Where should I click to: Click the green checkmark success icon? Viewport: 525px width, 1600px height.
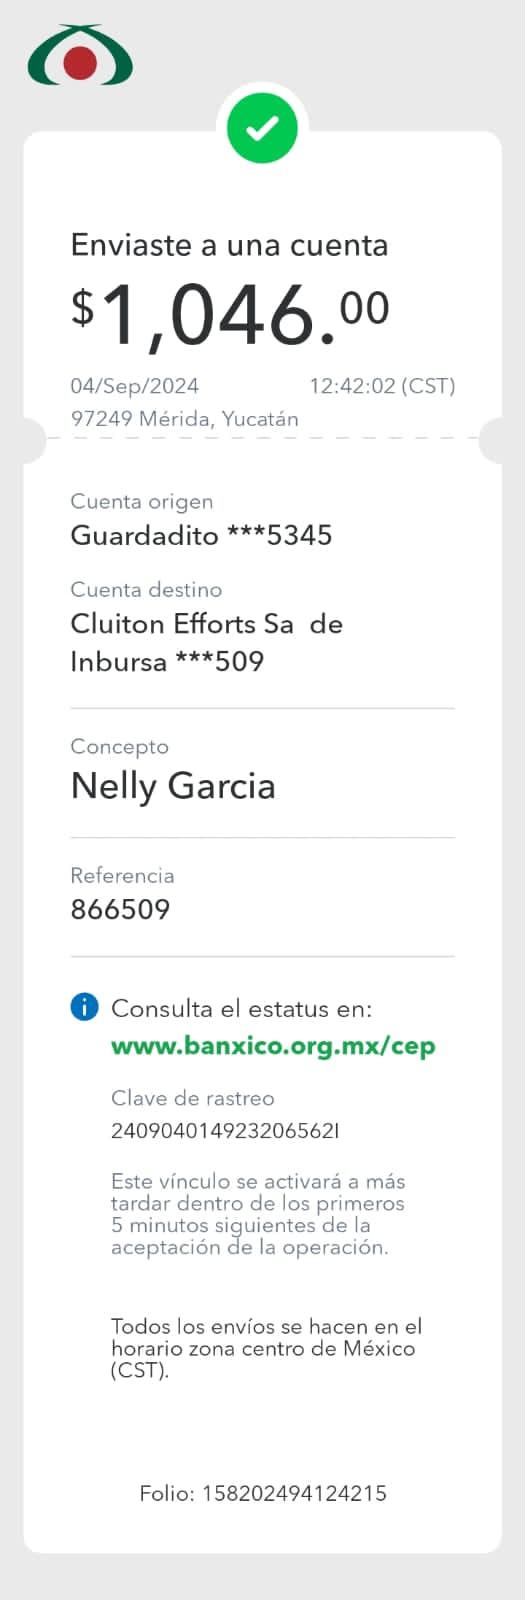tap(262, 128)
